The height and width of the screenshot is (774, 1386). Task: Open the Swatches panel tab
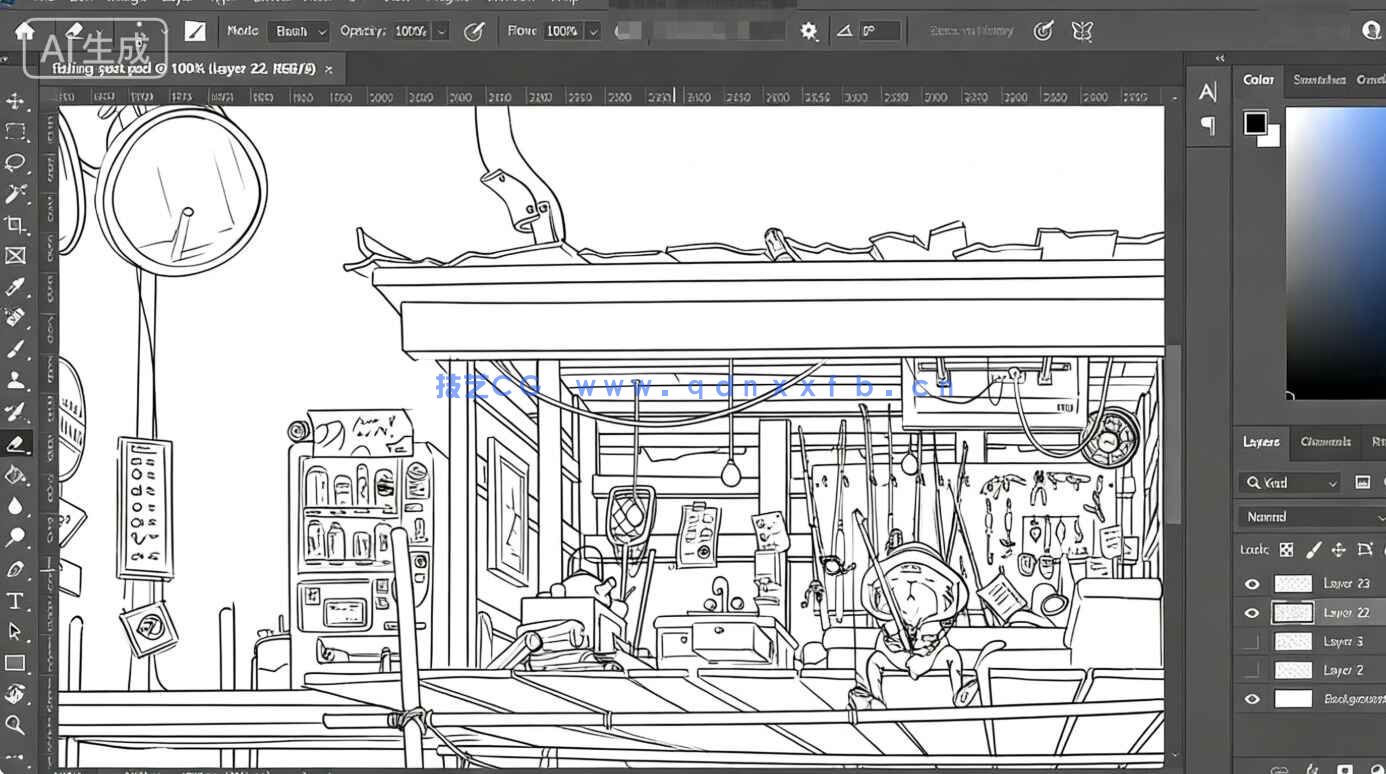[1318, 79]
